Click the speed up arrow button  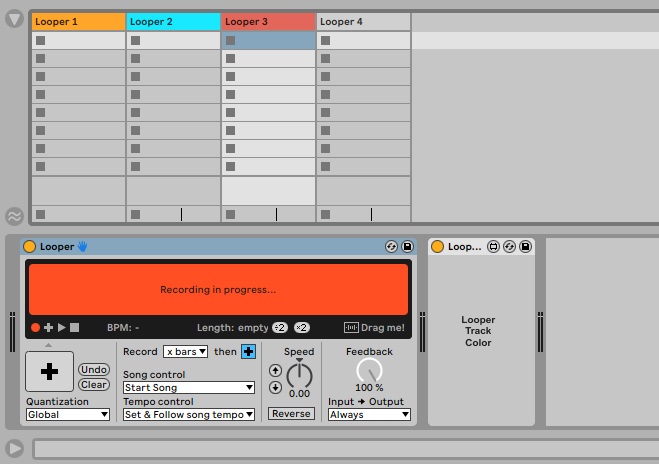click(x=276, y=370)
